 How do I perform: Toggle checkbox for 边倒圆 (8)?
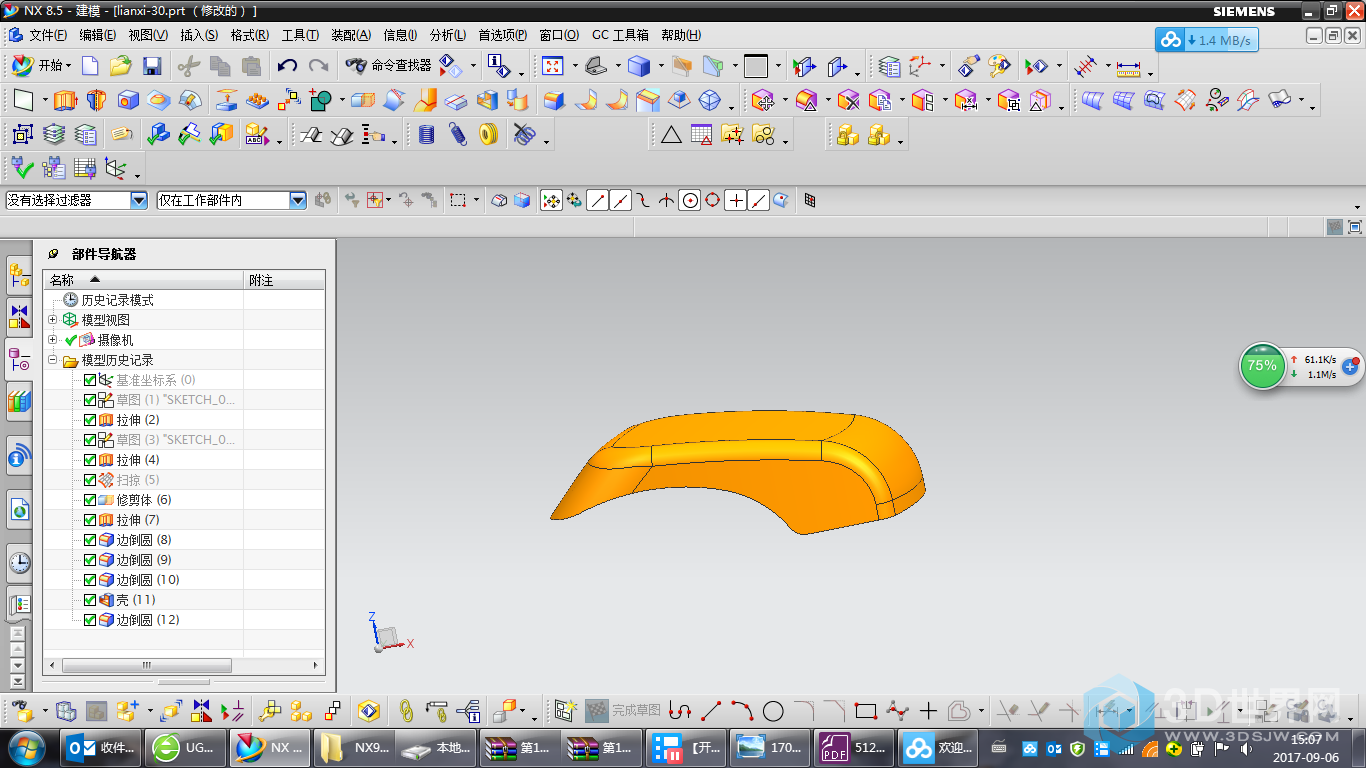pyautogui.click(x=90, y=540)
